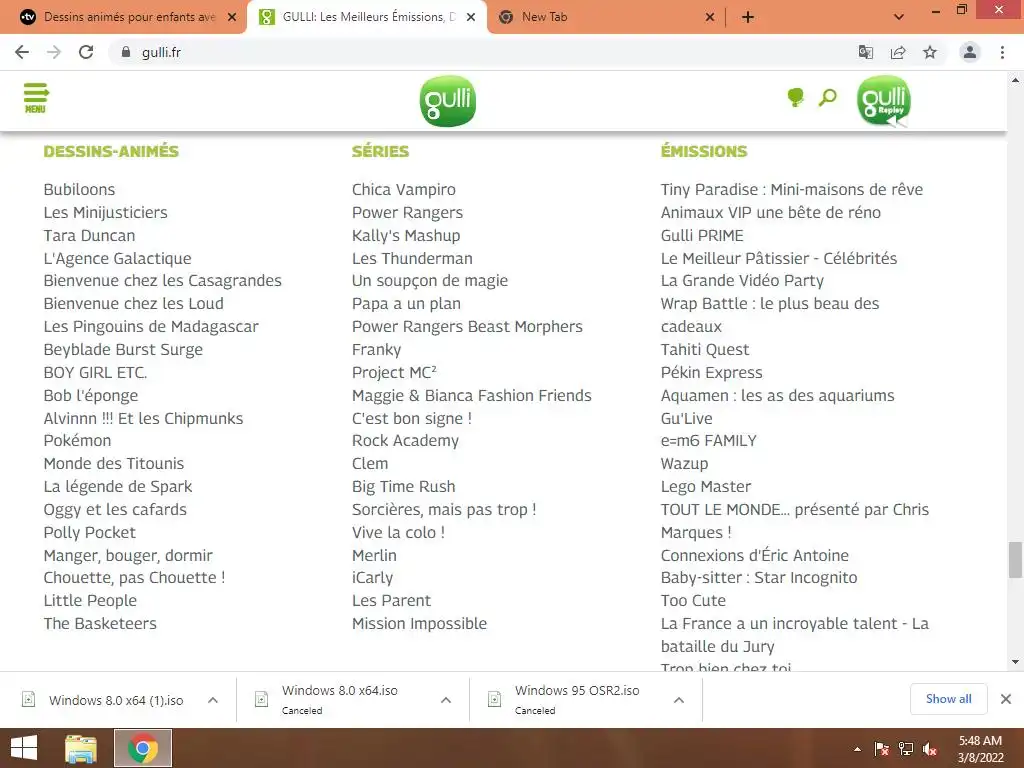Close the New Tab tab
The image size is (1024, 768).
(710, 17)
